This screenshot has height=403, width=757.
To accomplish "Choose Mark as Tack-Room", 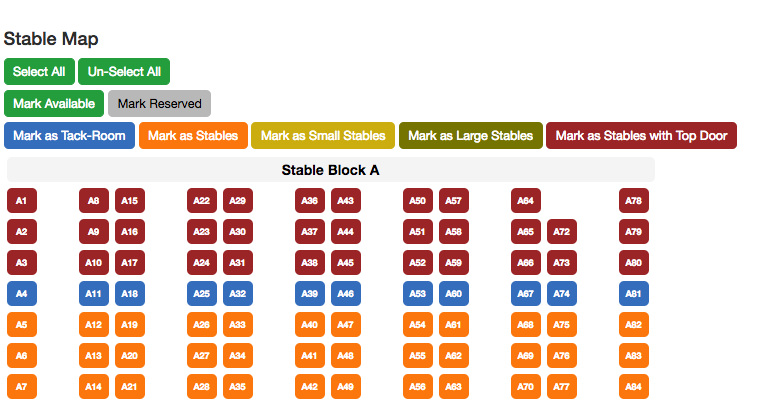I will coord(69,136).
